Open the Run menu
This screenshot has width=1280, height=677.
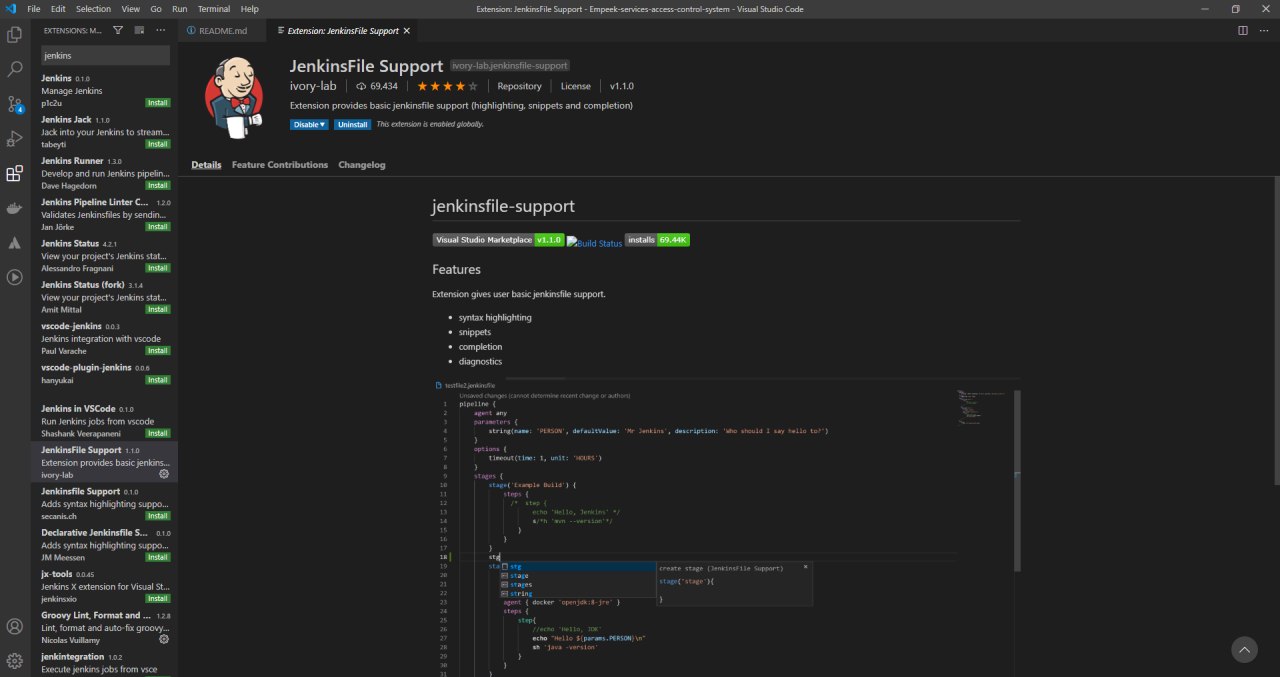click(180, 9)
